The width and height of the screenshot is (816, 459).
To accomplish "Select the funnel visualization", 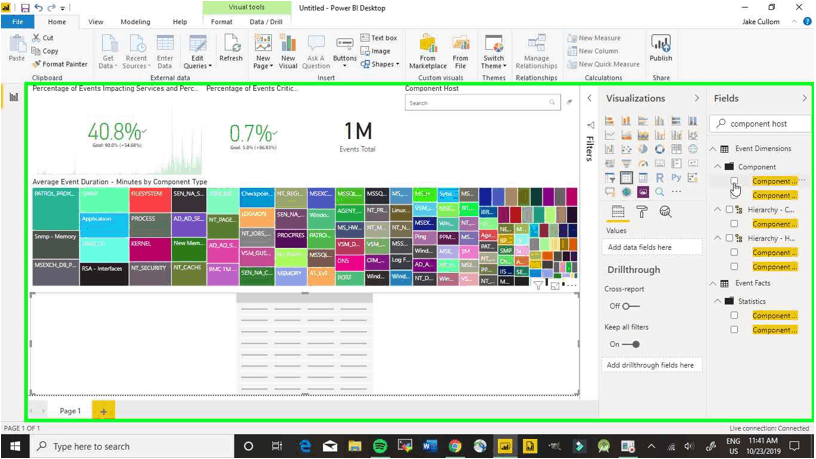I will [626, 163].
